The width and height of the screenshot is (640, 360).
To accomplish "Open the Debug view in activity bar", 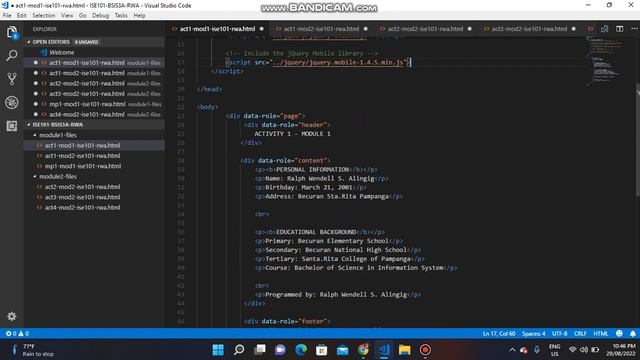I will click(11, 102).
